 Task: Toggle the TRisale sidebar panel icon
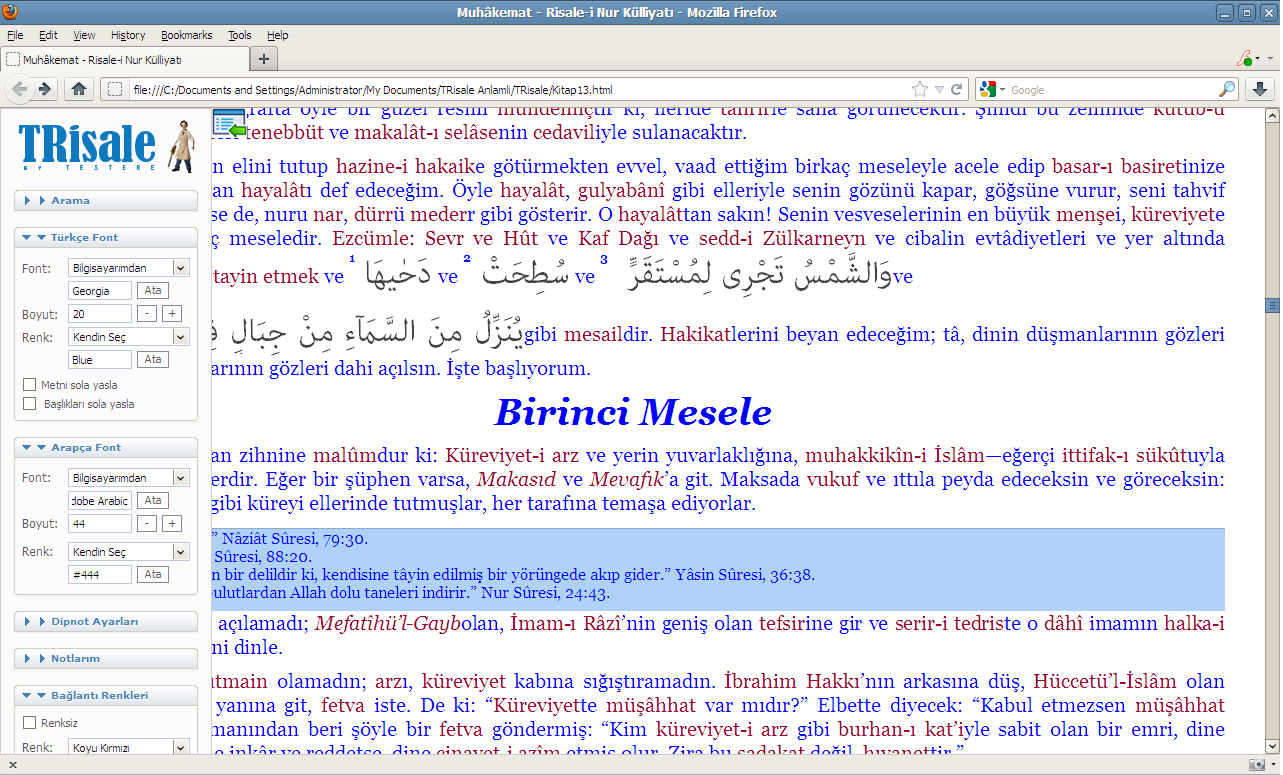click(230, 124)
